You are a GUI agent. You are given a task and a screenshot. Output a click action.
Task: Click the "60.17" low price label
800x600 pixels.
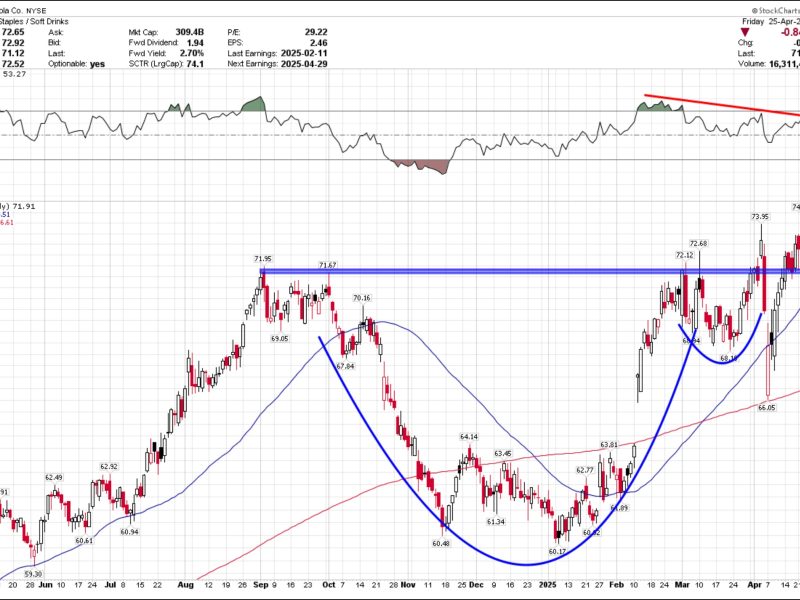[557, 552]
